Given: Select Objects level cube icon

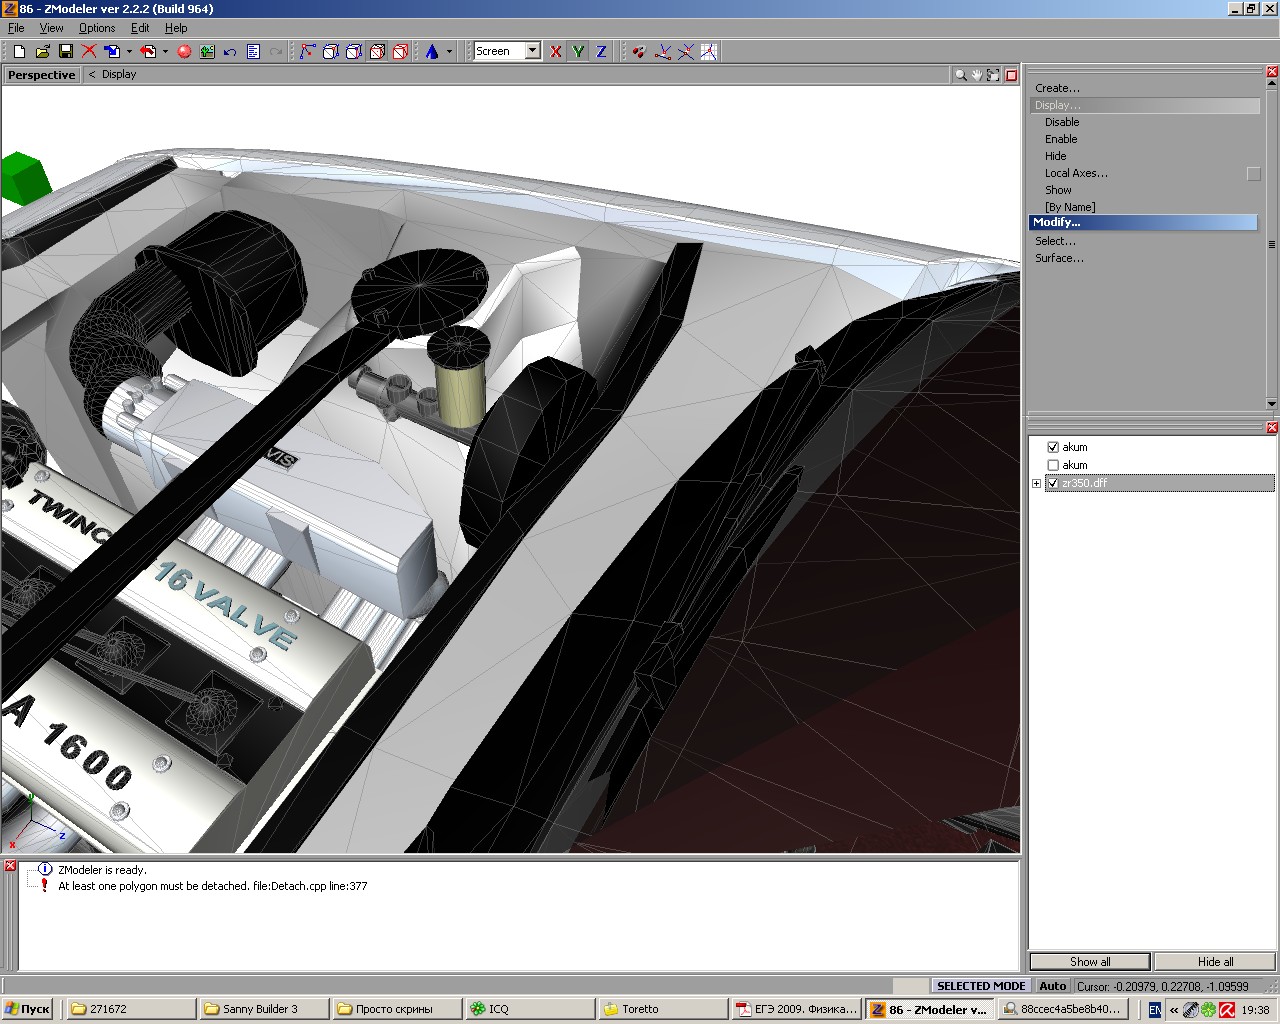Looking at the screenshot, I should 377,51.
